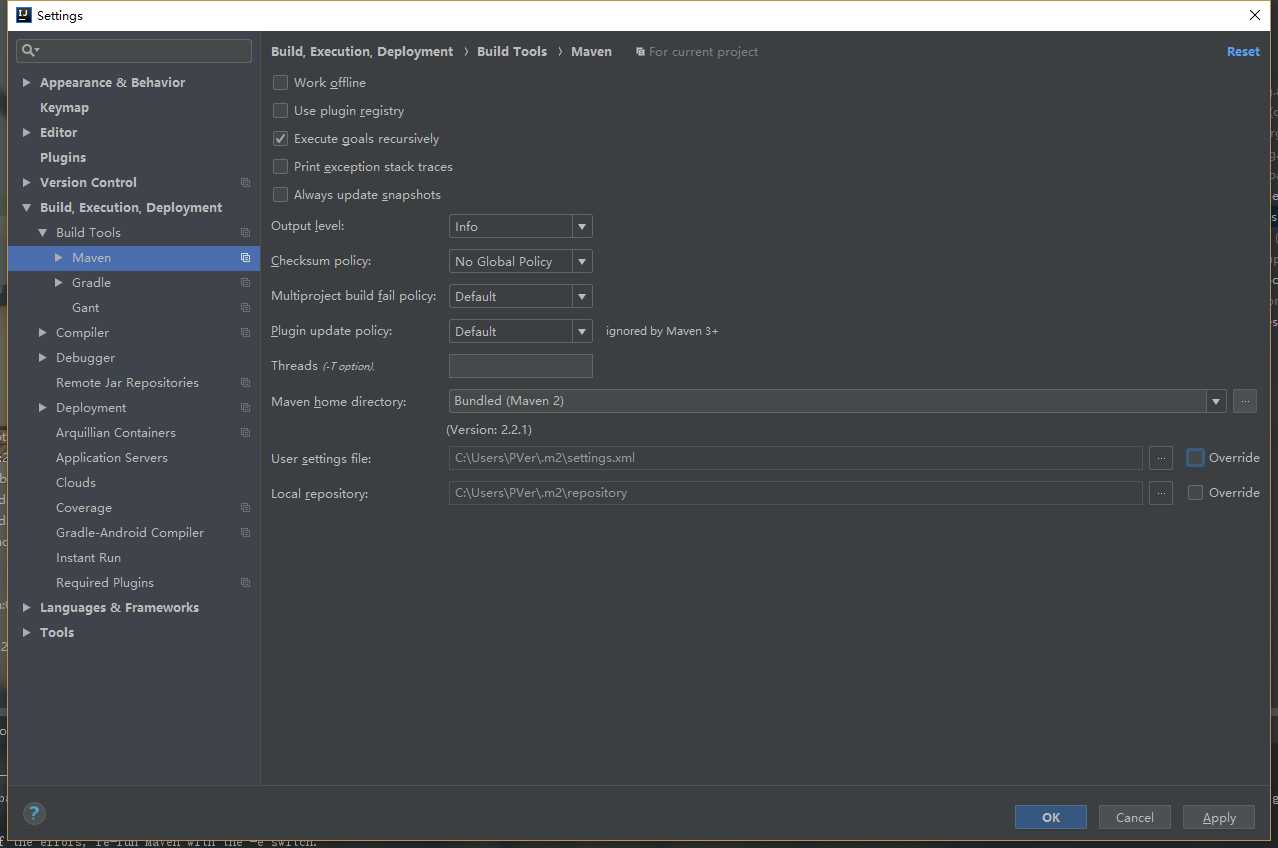
Task: Expand the Editor settings node
Action: click(27, 132)
